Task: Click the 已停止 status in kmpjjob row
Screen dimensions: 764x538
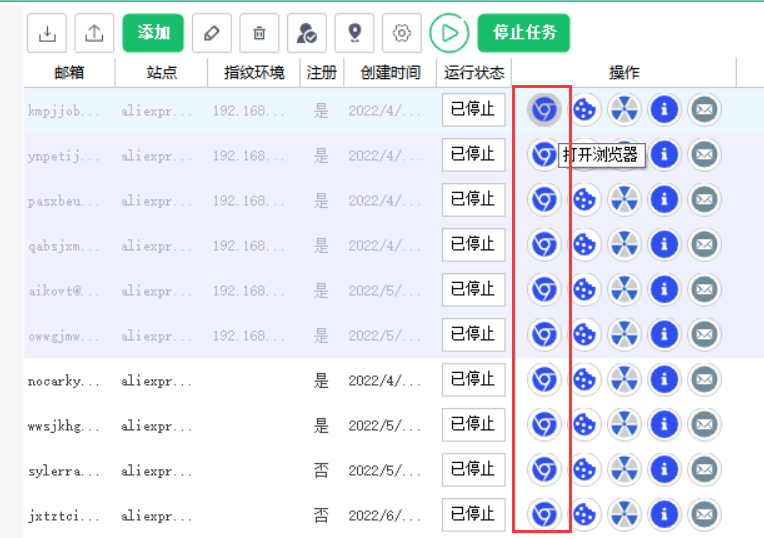Action: coord(474,110)
